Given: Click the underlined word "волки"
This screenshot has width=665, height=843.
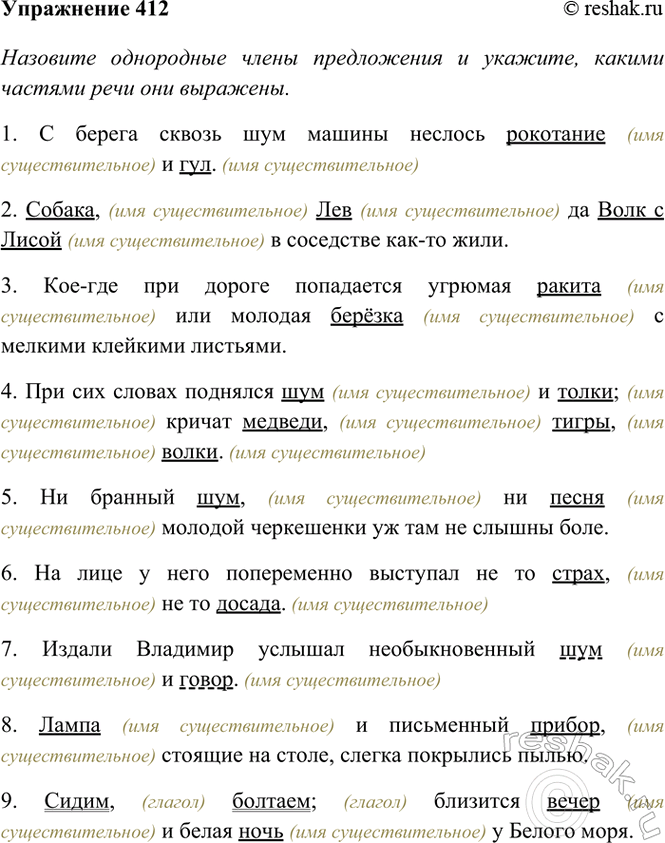Looking at the screenshot, I should tap(190, 452).
